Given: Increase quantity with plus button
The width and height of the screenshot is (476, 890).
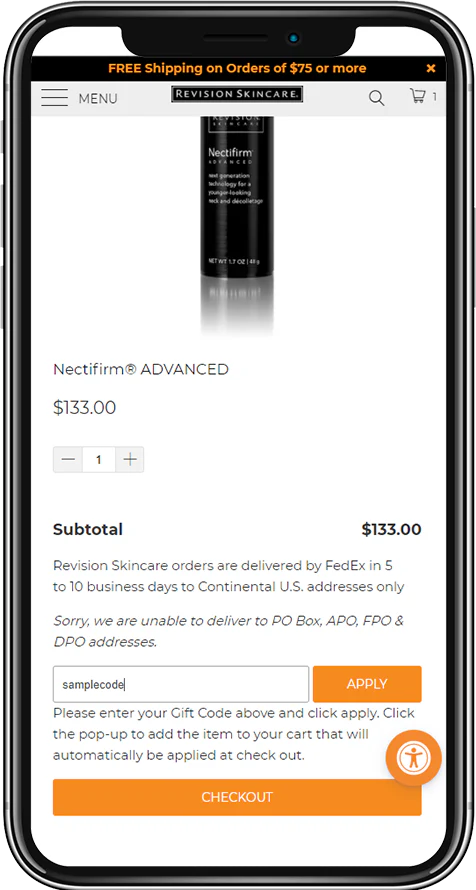Looking at the screenshot, I should pyautogui.click(x=130, y=459).
